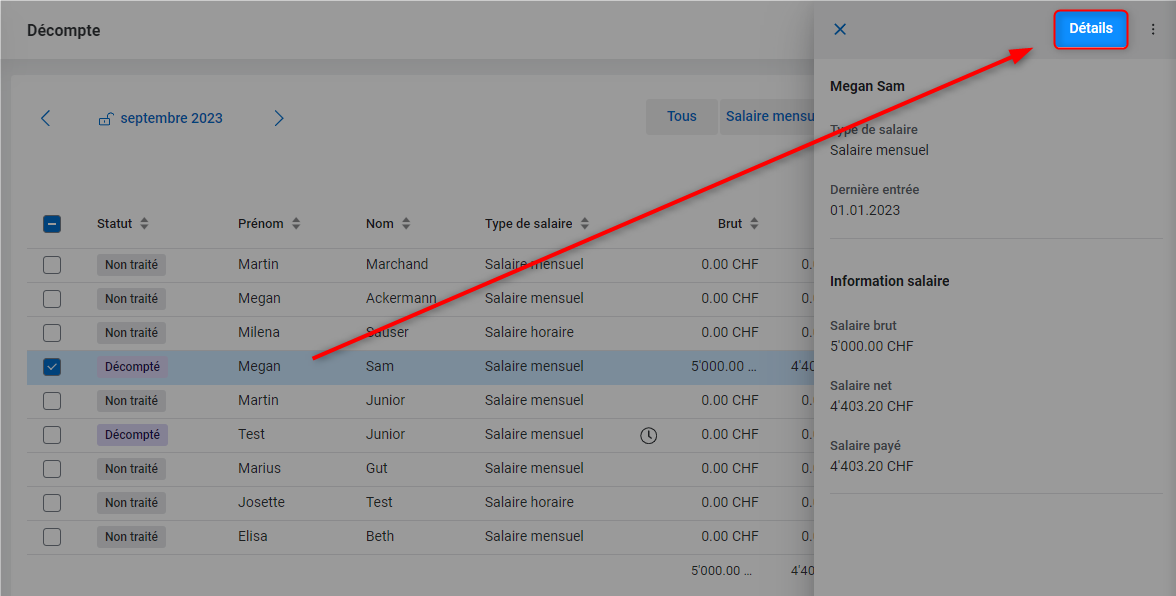Close the Megan Sam side panel

point(840,29)
